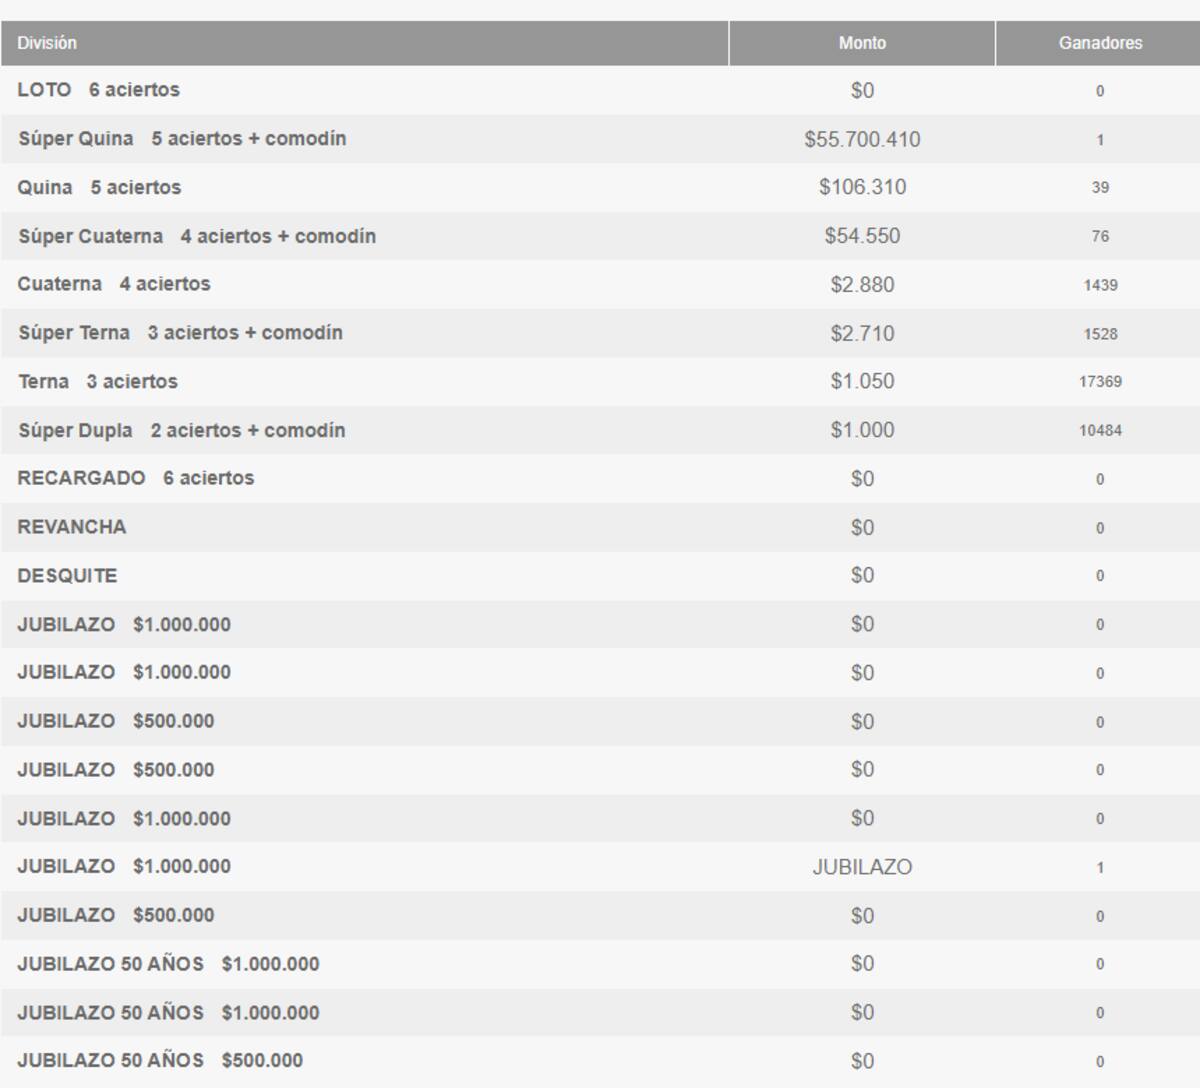Click the JUBILAZO value in Monto column
1200x1088 pixels.
click(x=862, y=867)
